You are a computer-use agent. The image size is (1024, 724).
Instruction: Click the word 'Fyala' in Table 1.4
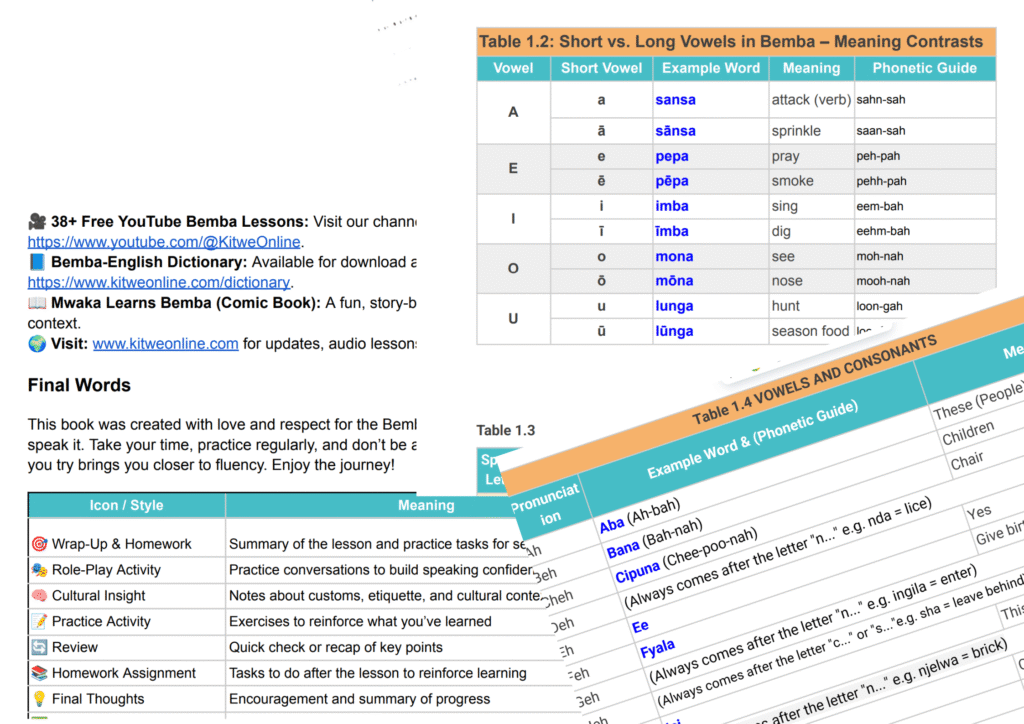click(x=657, y=649)
